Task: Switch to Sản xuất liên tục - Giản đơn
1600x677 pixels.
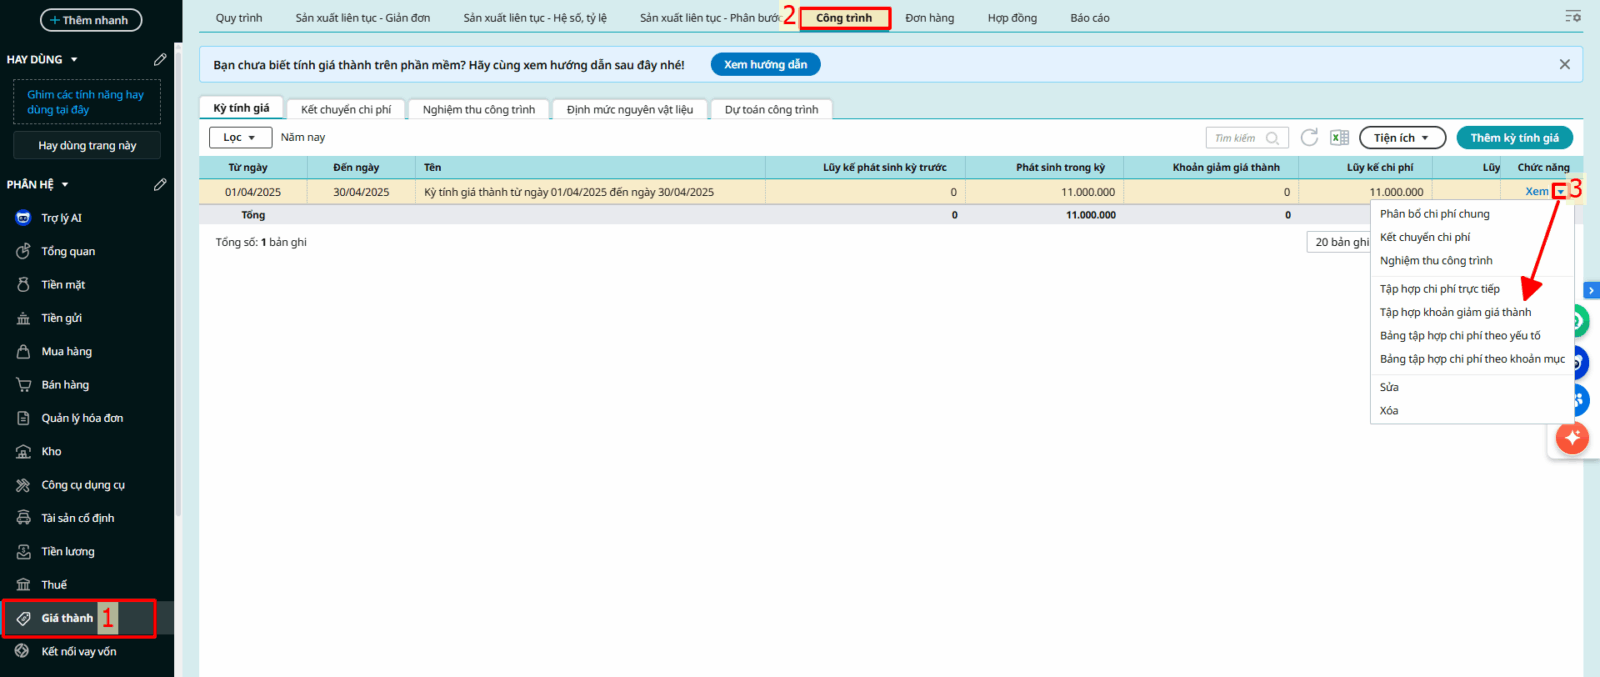Action: tap(363, 18)
